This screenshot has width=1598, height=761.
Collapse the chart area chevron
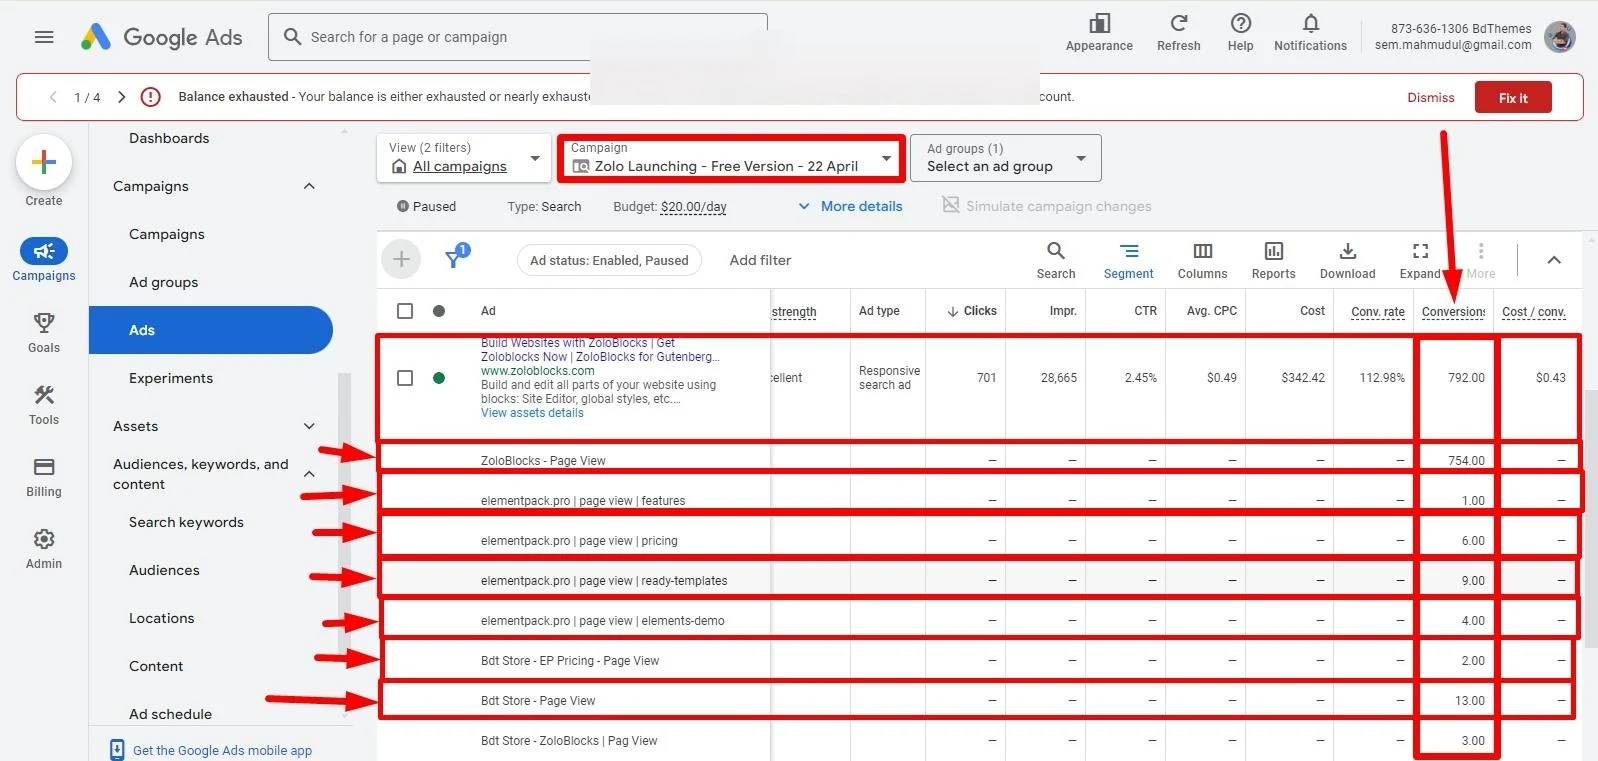point(1554,260)
